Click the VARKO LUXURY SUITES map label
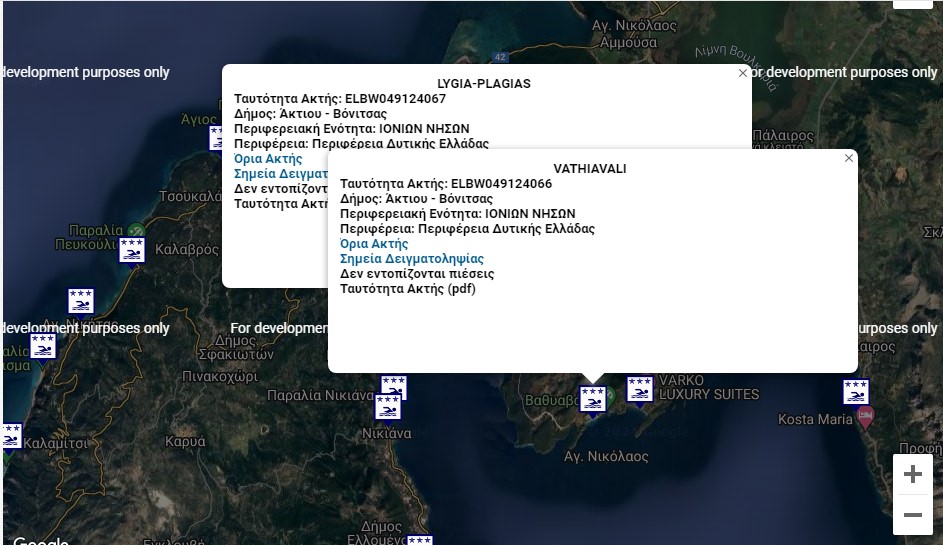Image resolution: width=943 pixels, height=545 pixels. click(708, 388)
